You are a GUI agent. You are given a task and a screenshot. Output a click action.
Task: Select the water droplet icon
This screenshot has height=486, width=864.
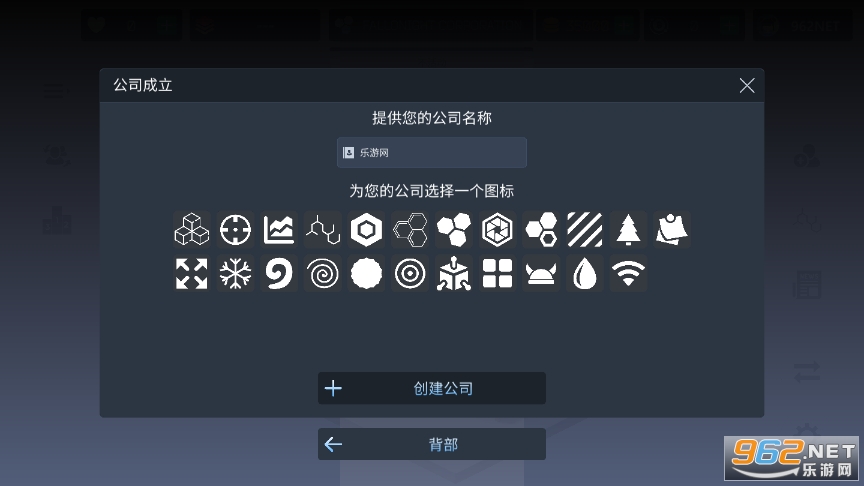pos(585,273)
